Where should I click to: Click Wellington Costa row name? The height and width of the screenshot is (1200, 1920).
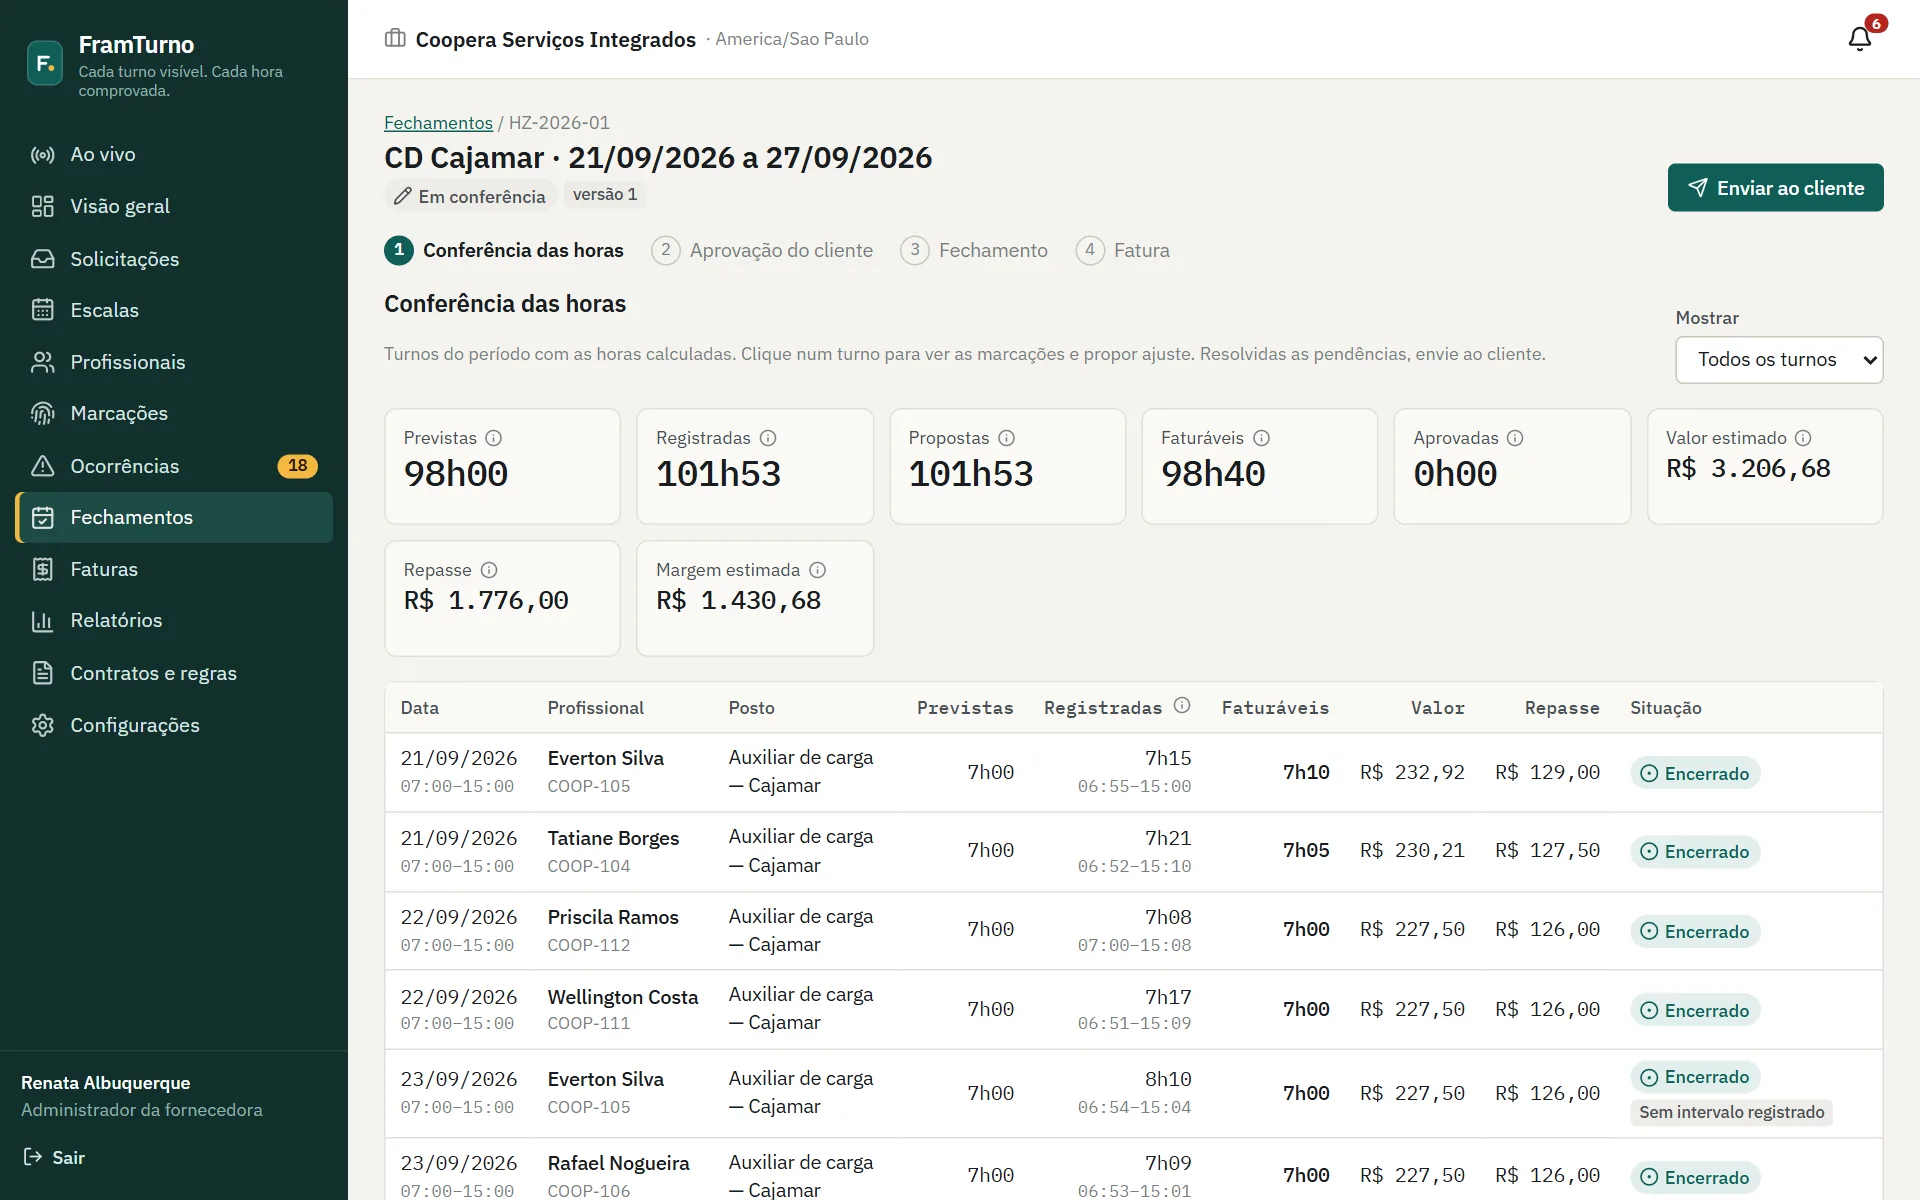pyautogui.click(x=623, y=997)
